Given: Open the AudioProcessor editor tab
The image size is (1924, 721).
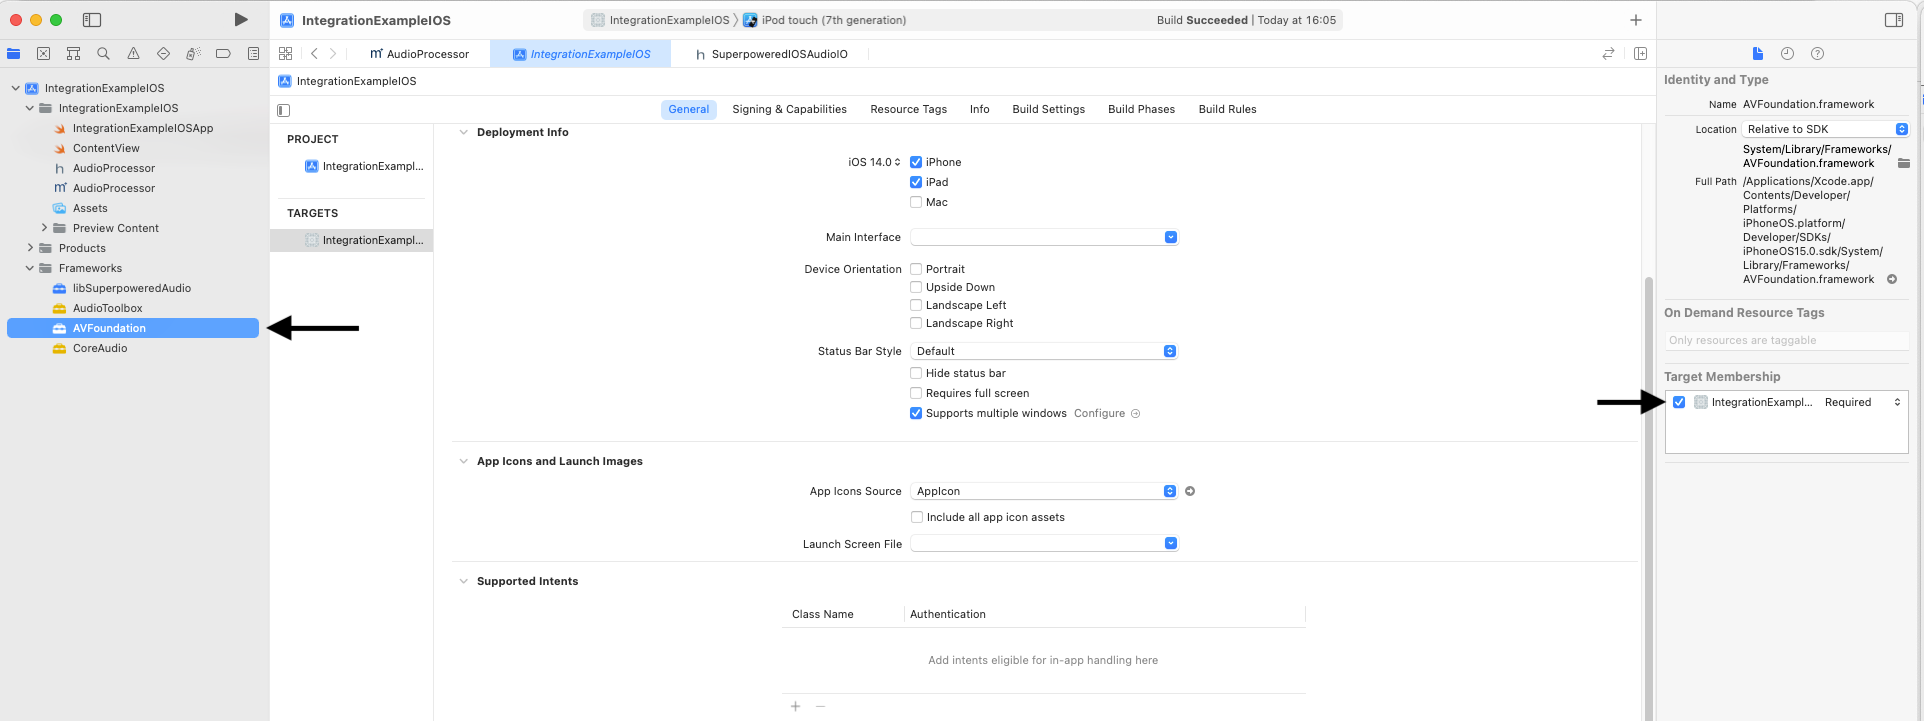Looking at the screenshot, I should 419,54.
